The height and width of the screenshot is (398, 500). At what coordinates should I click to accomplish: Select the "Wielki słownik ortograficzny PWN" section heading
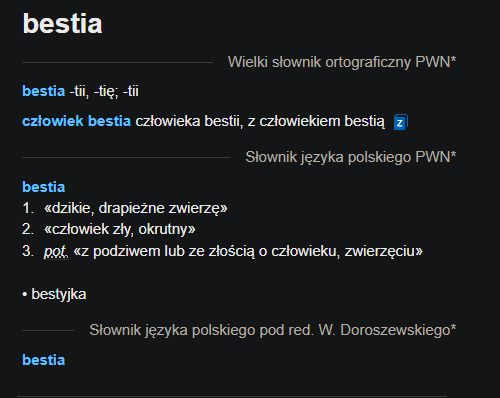point(342,62)
